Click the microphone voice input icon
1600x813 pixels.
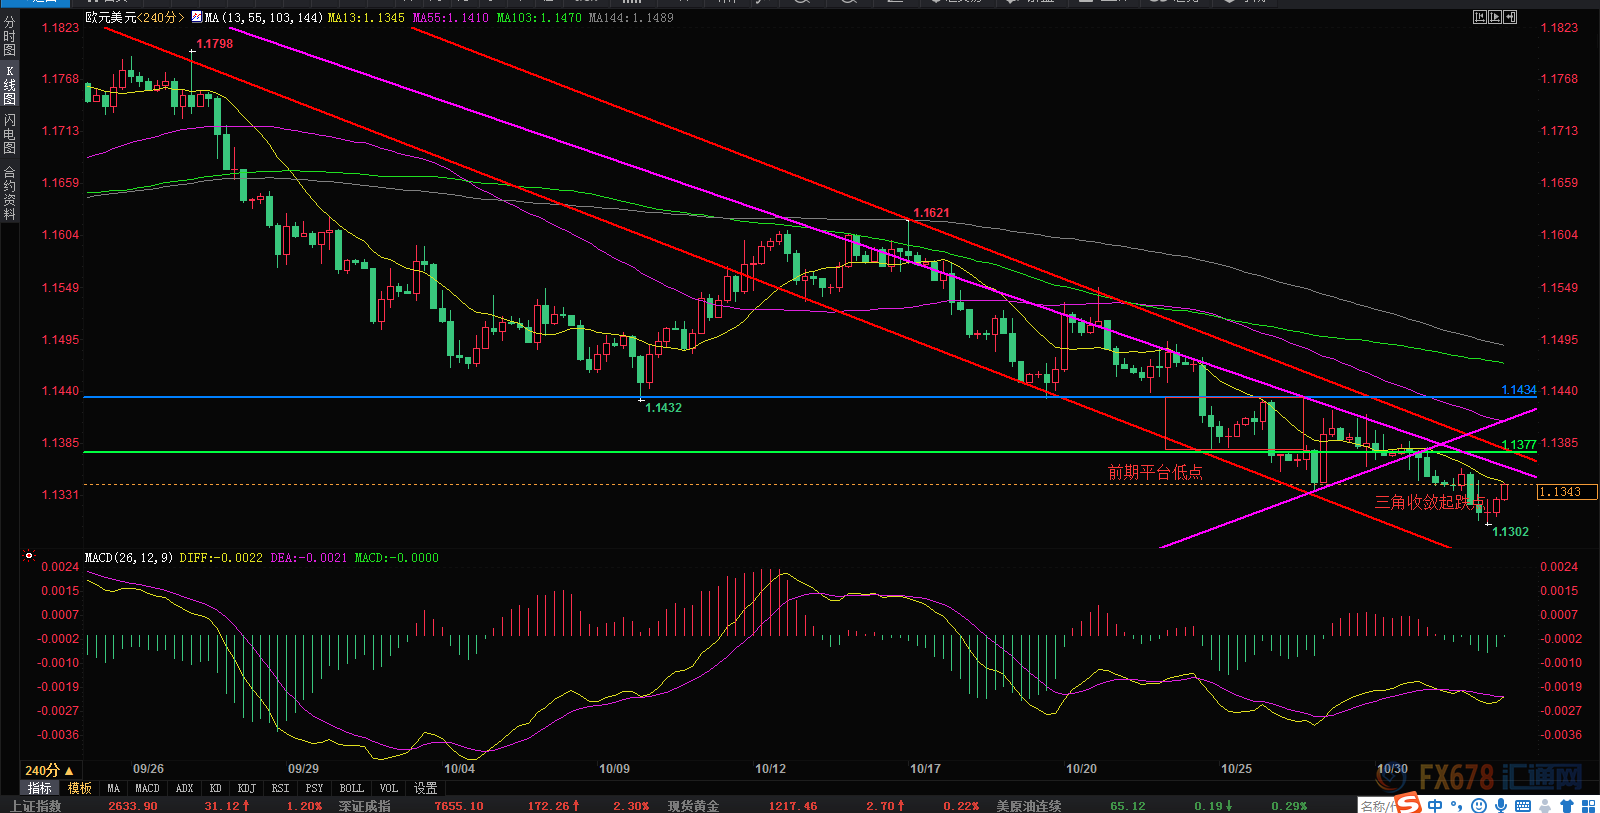tap(1501, 806)
